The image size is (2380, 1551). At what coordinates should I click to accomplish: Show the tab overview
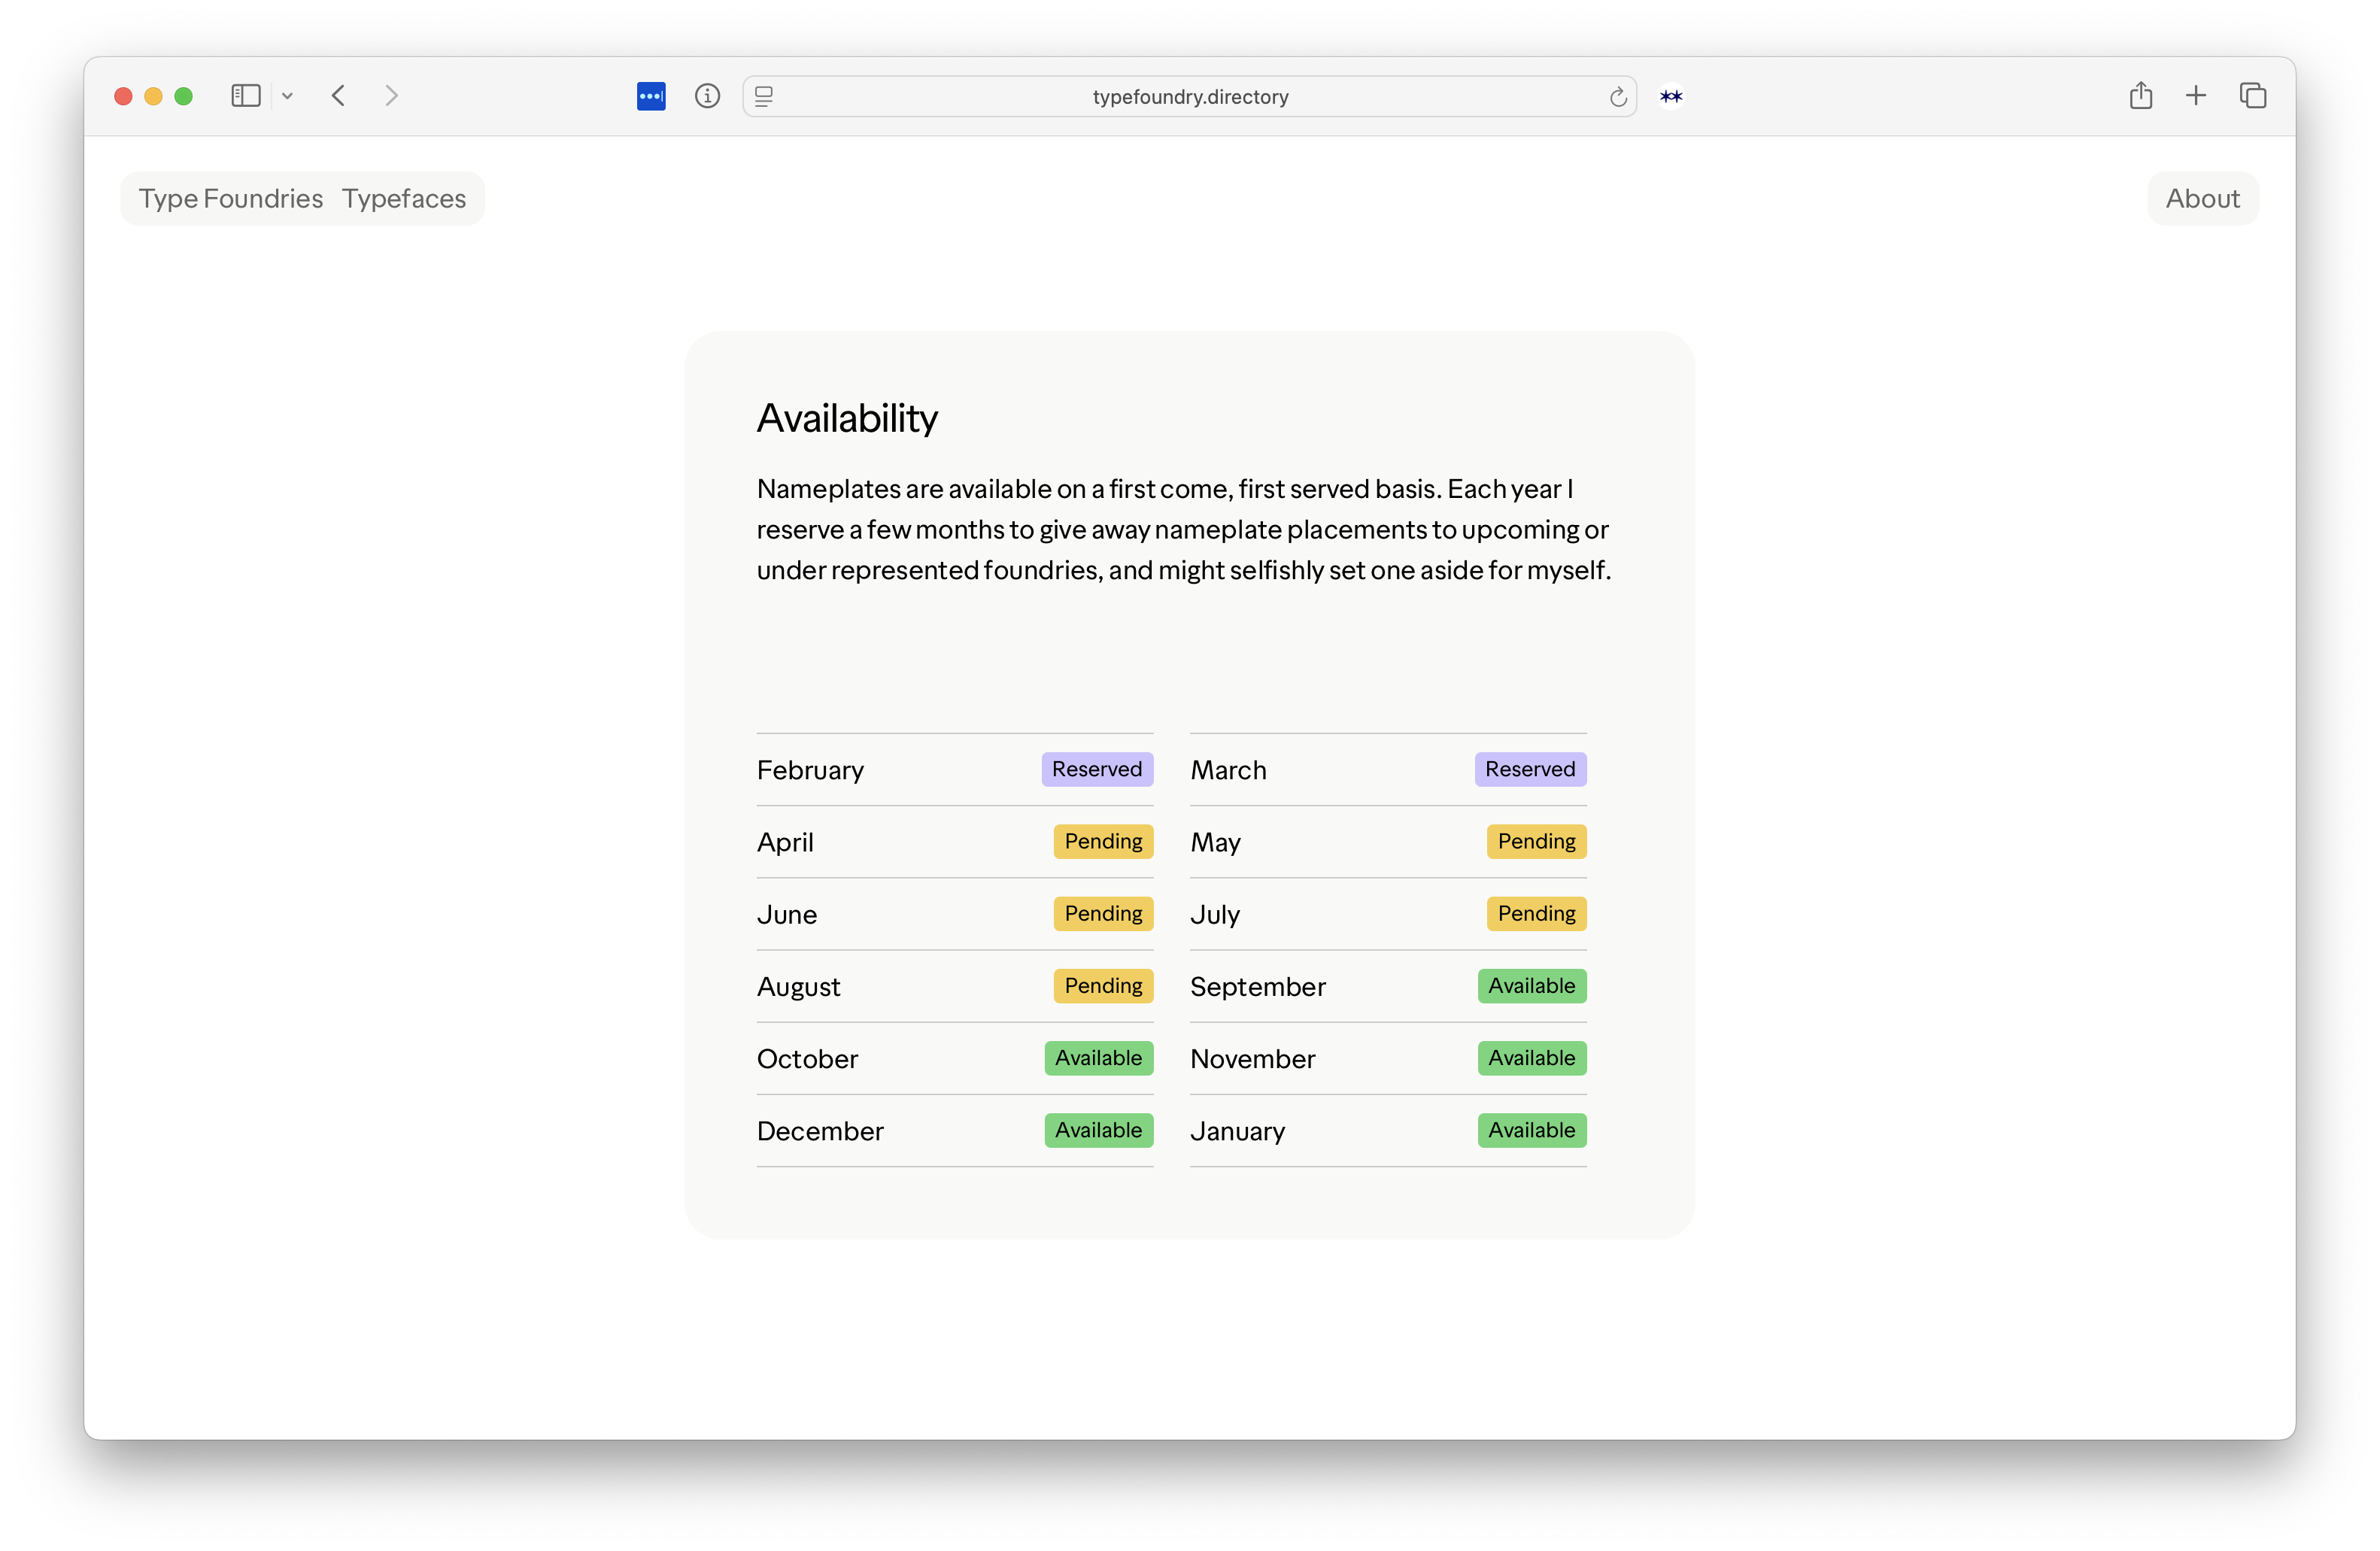[2252, 96]
